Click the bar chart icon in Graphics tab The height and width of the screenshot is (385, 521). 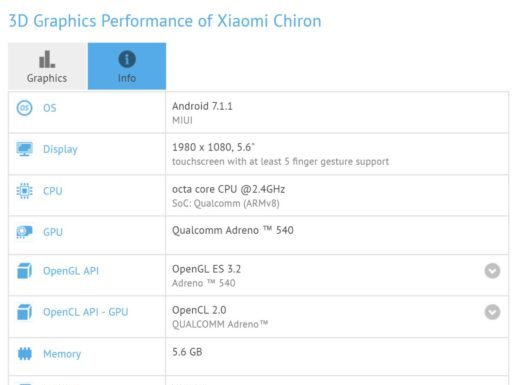click(x=47, y=59)
